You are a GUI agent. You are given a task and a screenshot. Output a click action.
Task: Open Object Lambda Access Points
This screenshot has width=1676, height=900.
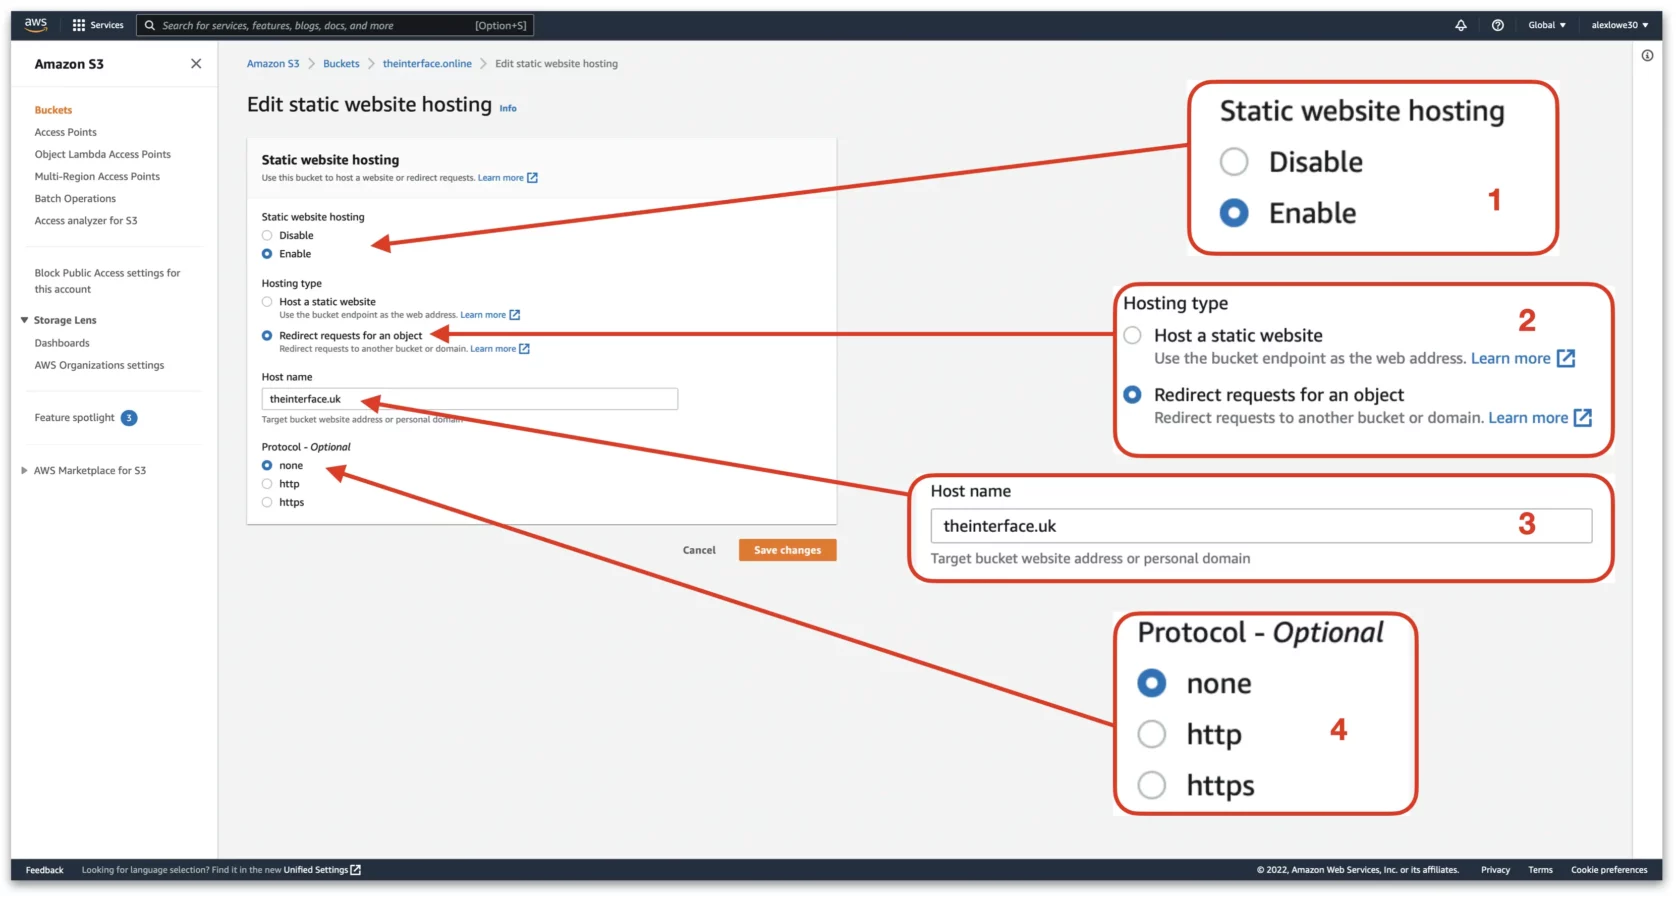pyautogui.click(x=103, y=154)
